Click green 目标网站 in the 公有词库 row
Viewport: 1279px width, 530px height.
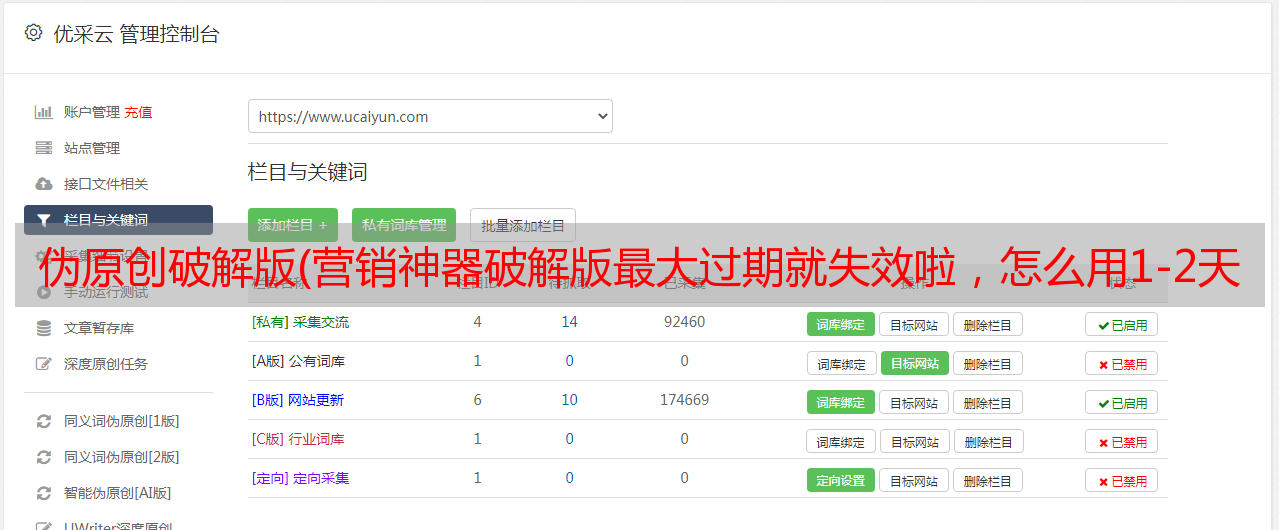[x=914, y=363]
